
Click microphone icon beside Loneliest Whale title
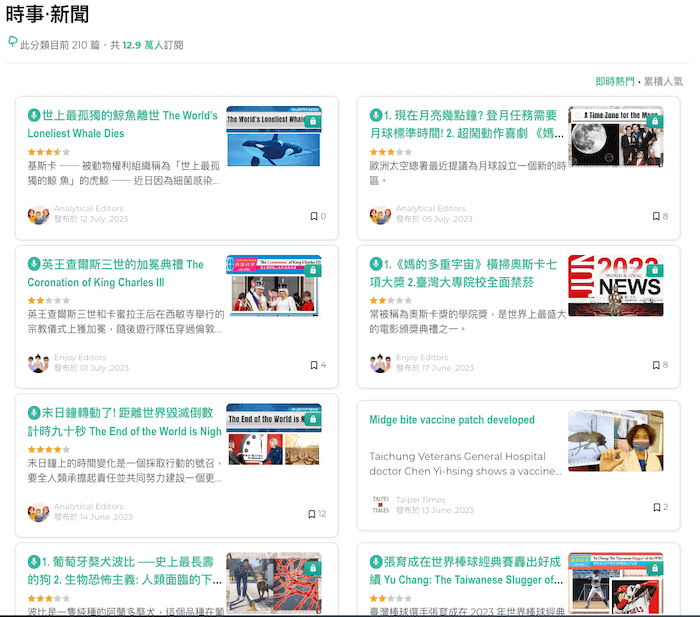click(x=34, y=116)
